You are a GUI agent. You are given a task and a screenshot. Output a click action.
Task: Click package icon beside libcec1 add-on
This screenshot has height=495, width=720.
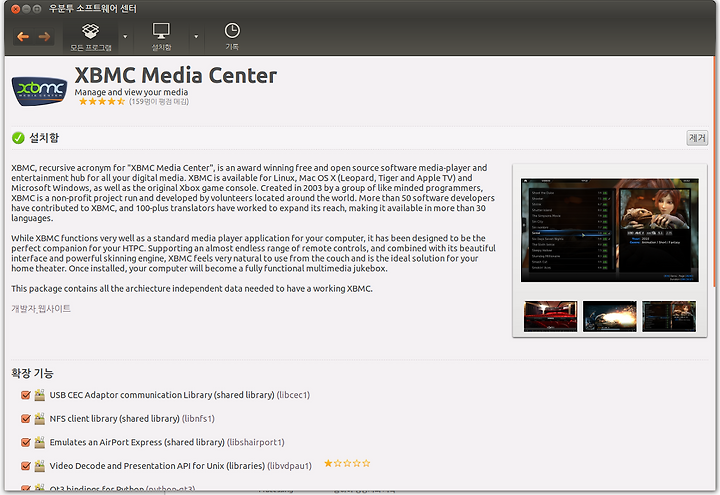tap(40, 395)
